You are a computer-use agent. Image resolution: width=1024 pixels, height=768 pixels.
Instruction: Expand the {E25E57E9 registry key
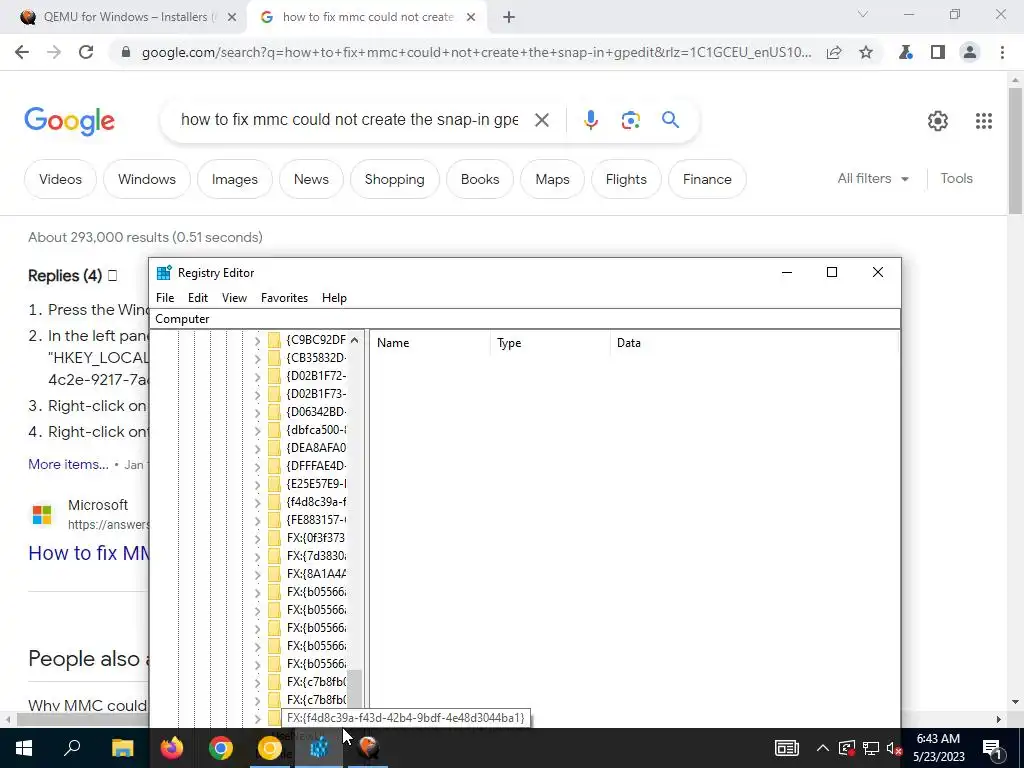coord(257,485)
